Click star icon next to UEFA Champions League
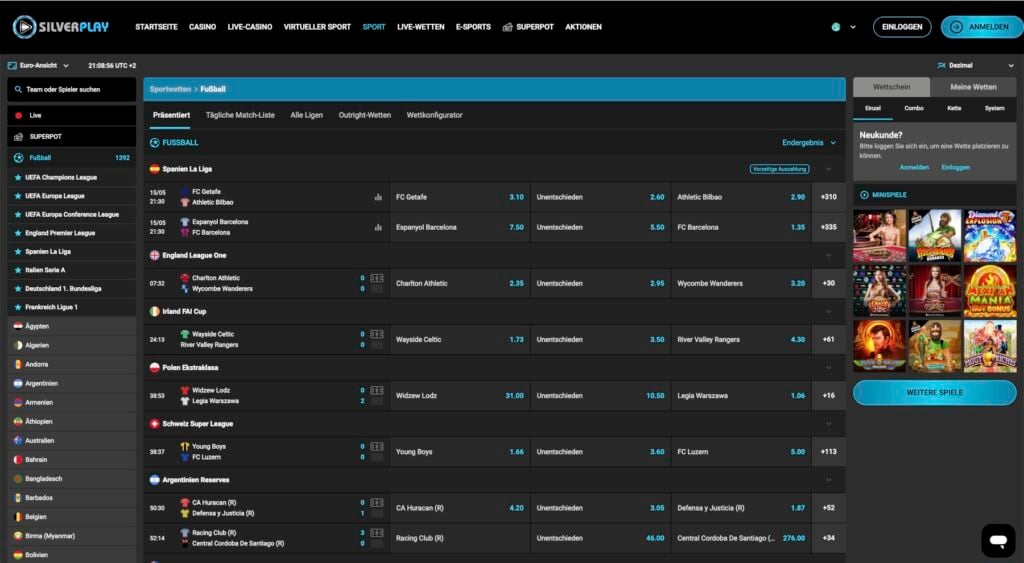 point(18,178)
